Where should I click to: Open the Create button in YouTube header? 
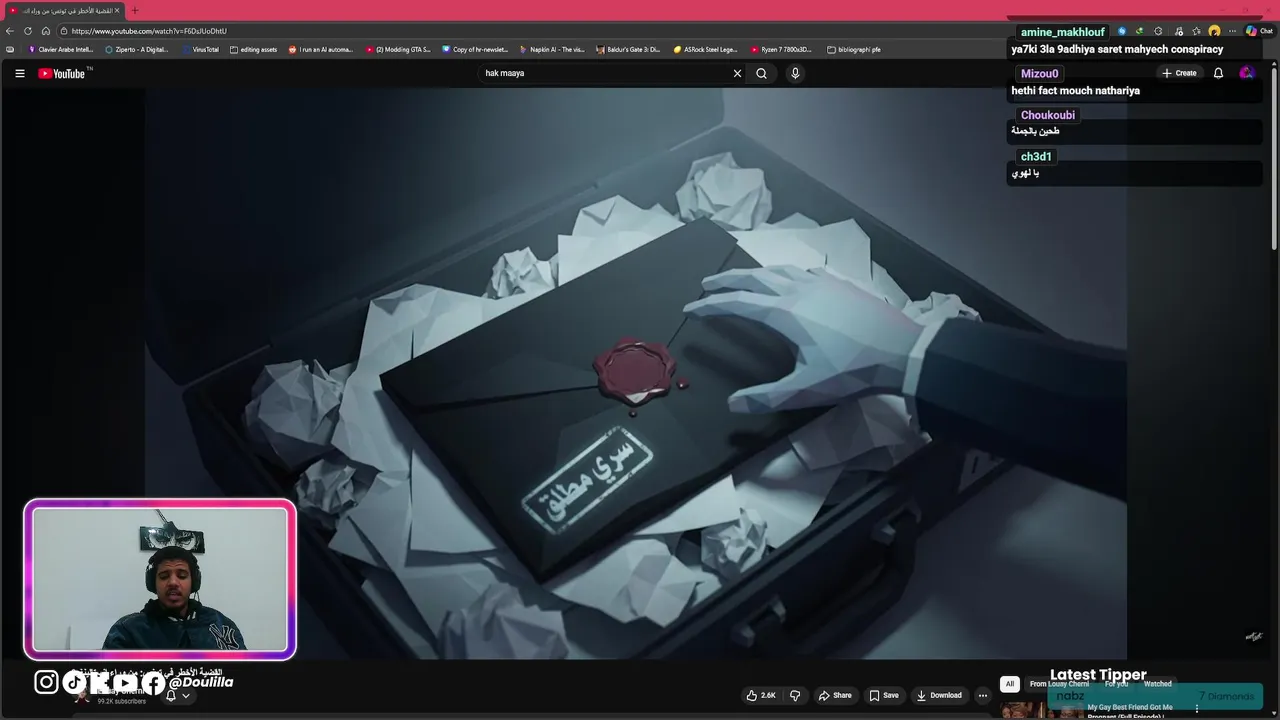[1179, 73]
